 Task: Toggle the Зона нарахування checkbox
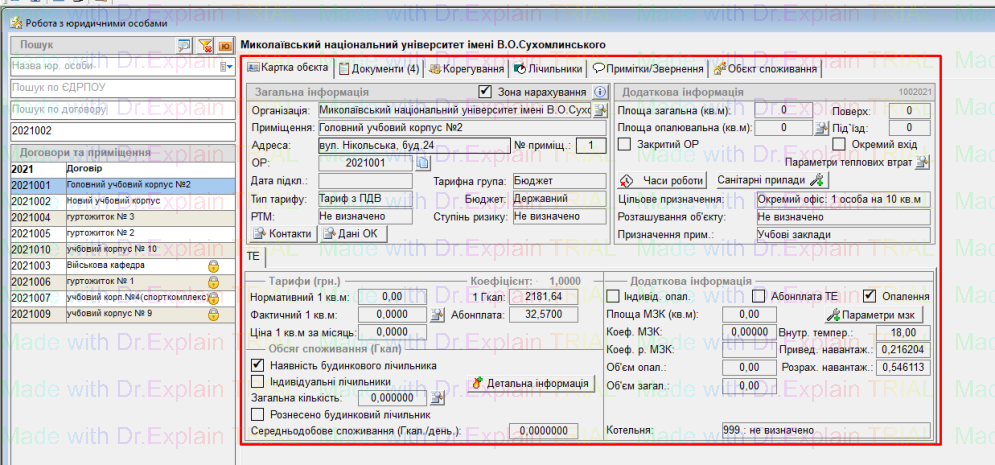[x=485, y=92]
